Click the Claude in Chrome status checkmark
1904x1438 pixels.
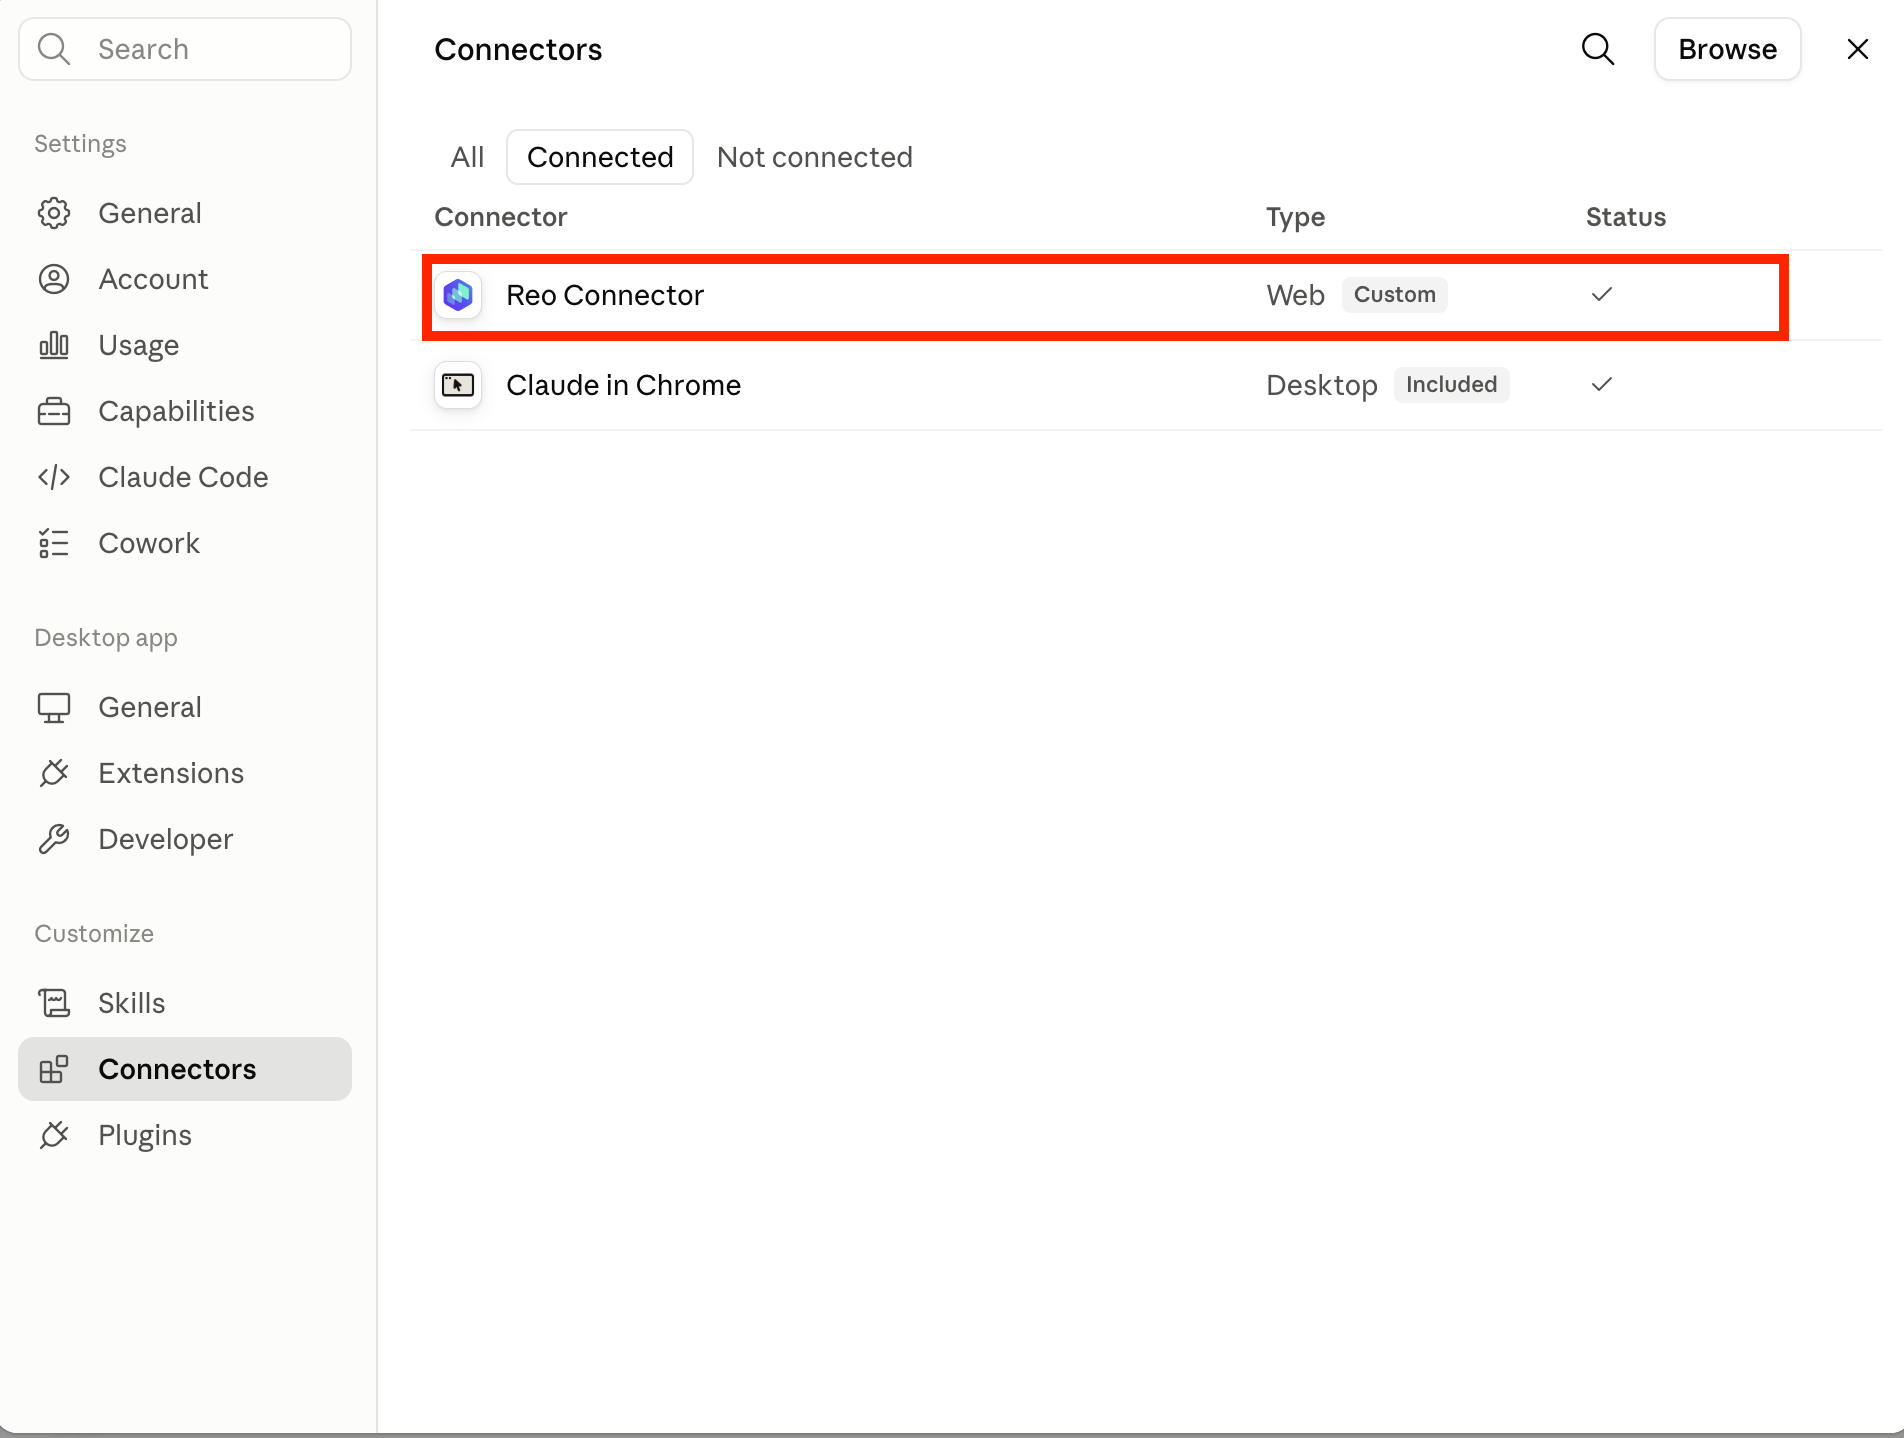1602,384
